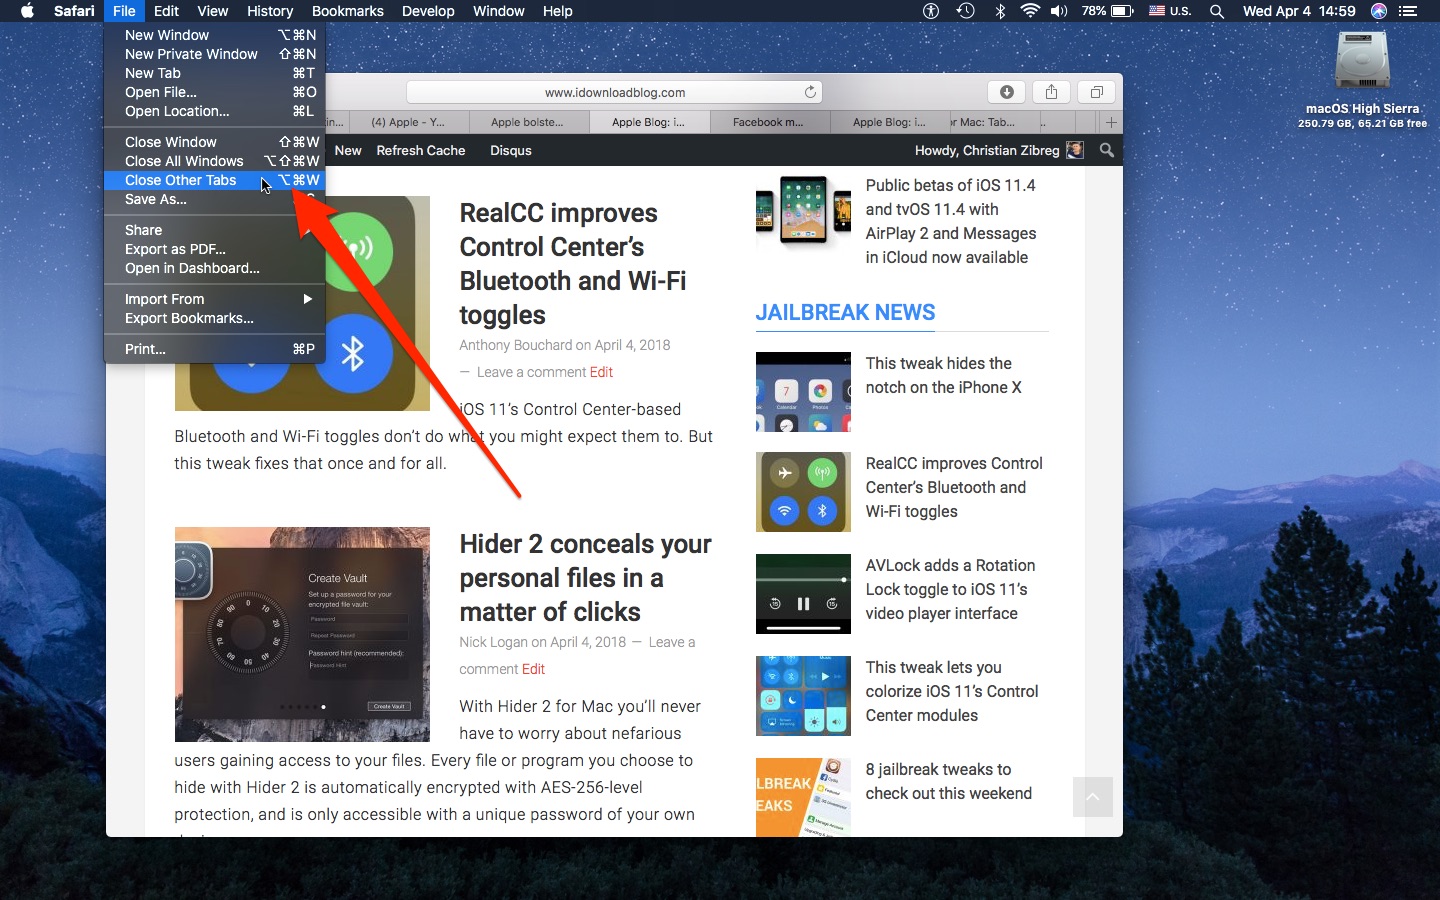Open the U.S. input source menu
Screen dimensions: 1440x900
1170,11
